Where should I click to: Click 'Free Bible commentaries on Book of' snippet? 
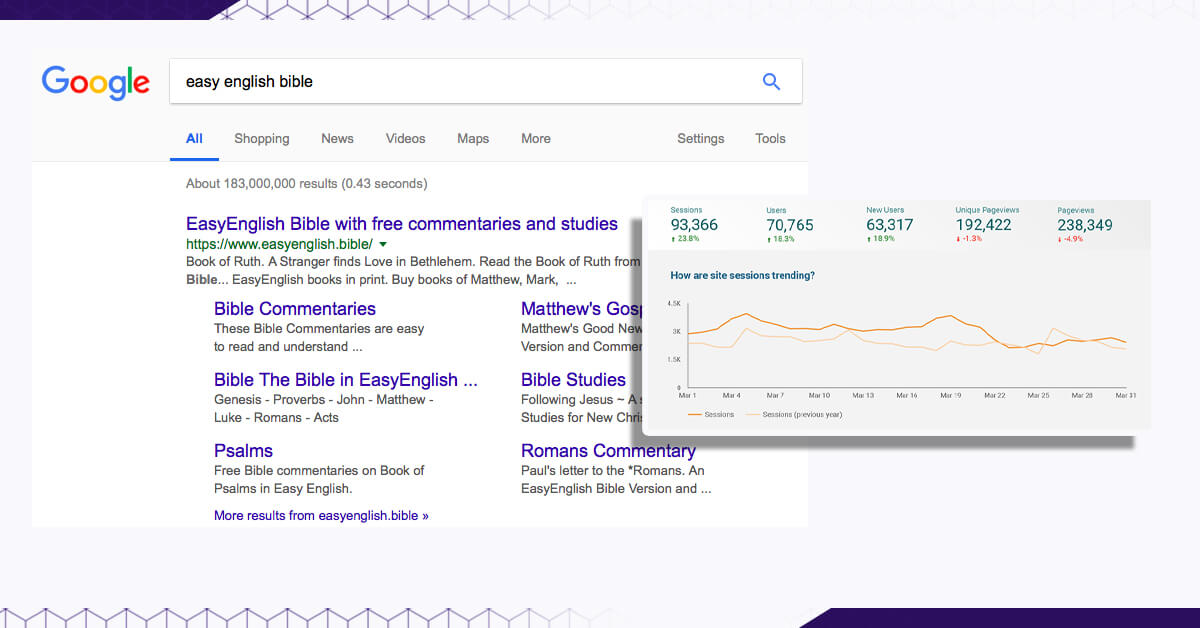pos(319,471)
